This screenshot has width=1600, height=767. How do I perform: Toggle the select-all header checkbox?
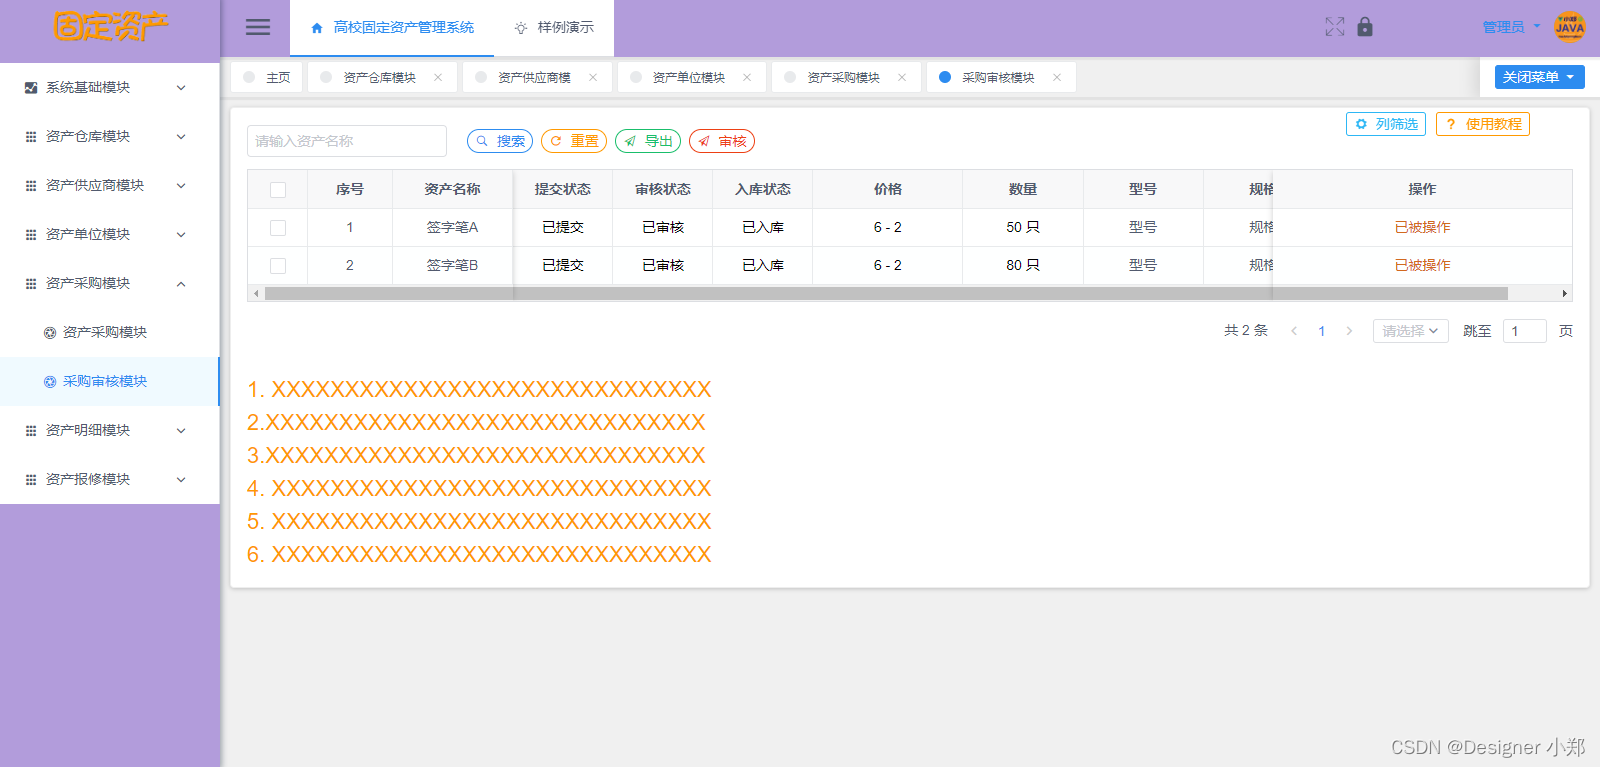tap(278, 190)
